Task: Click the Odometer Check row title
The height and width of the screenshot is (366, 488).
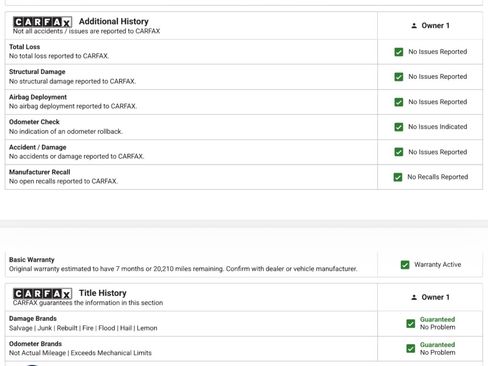Action: 34,122
